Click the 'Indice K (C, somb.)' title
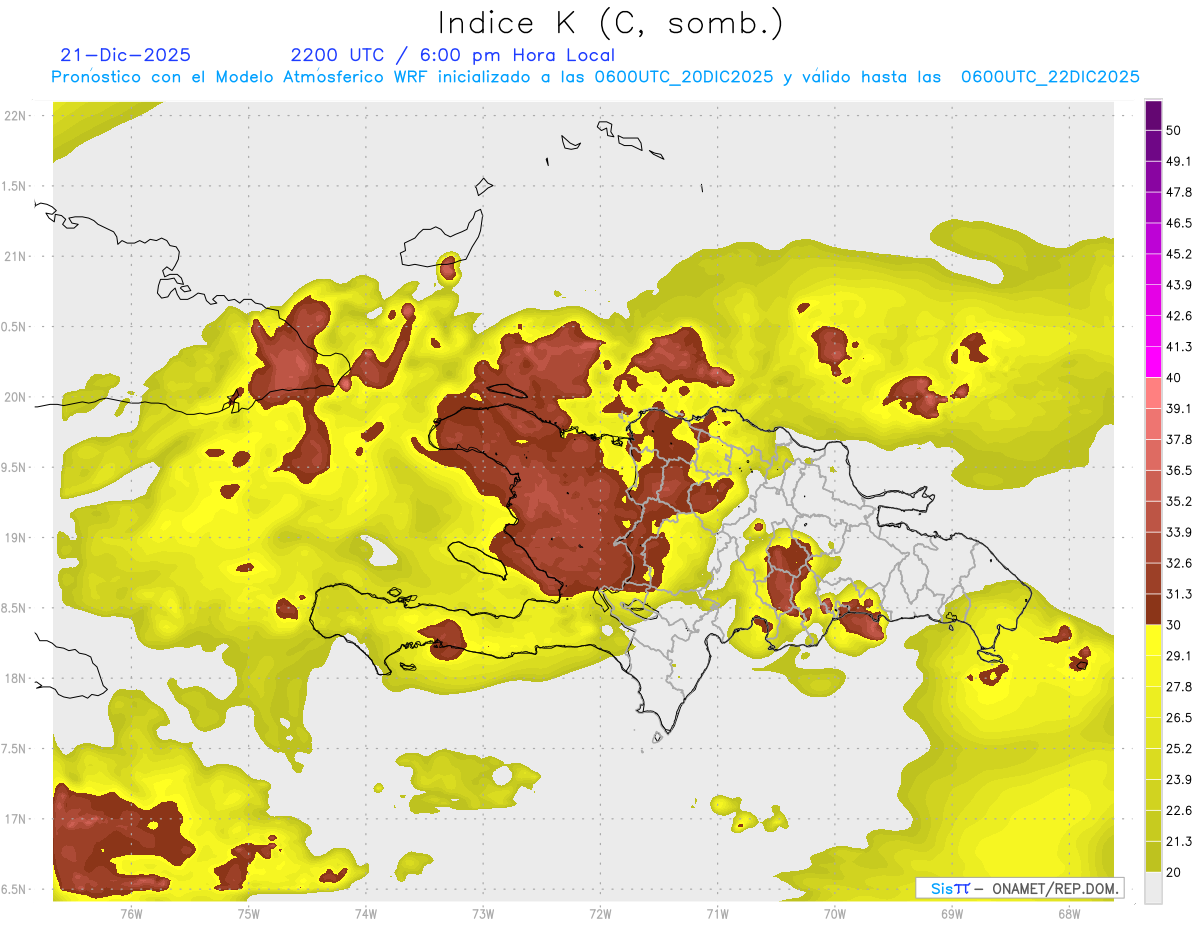Image resolution: width=1200 pixels, height=927 pixels. point(610,23)
